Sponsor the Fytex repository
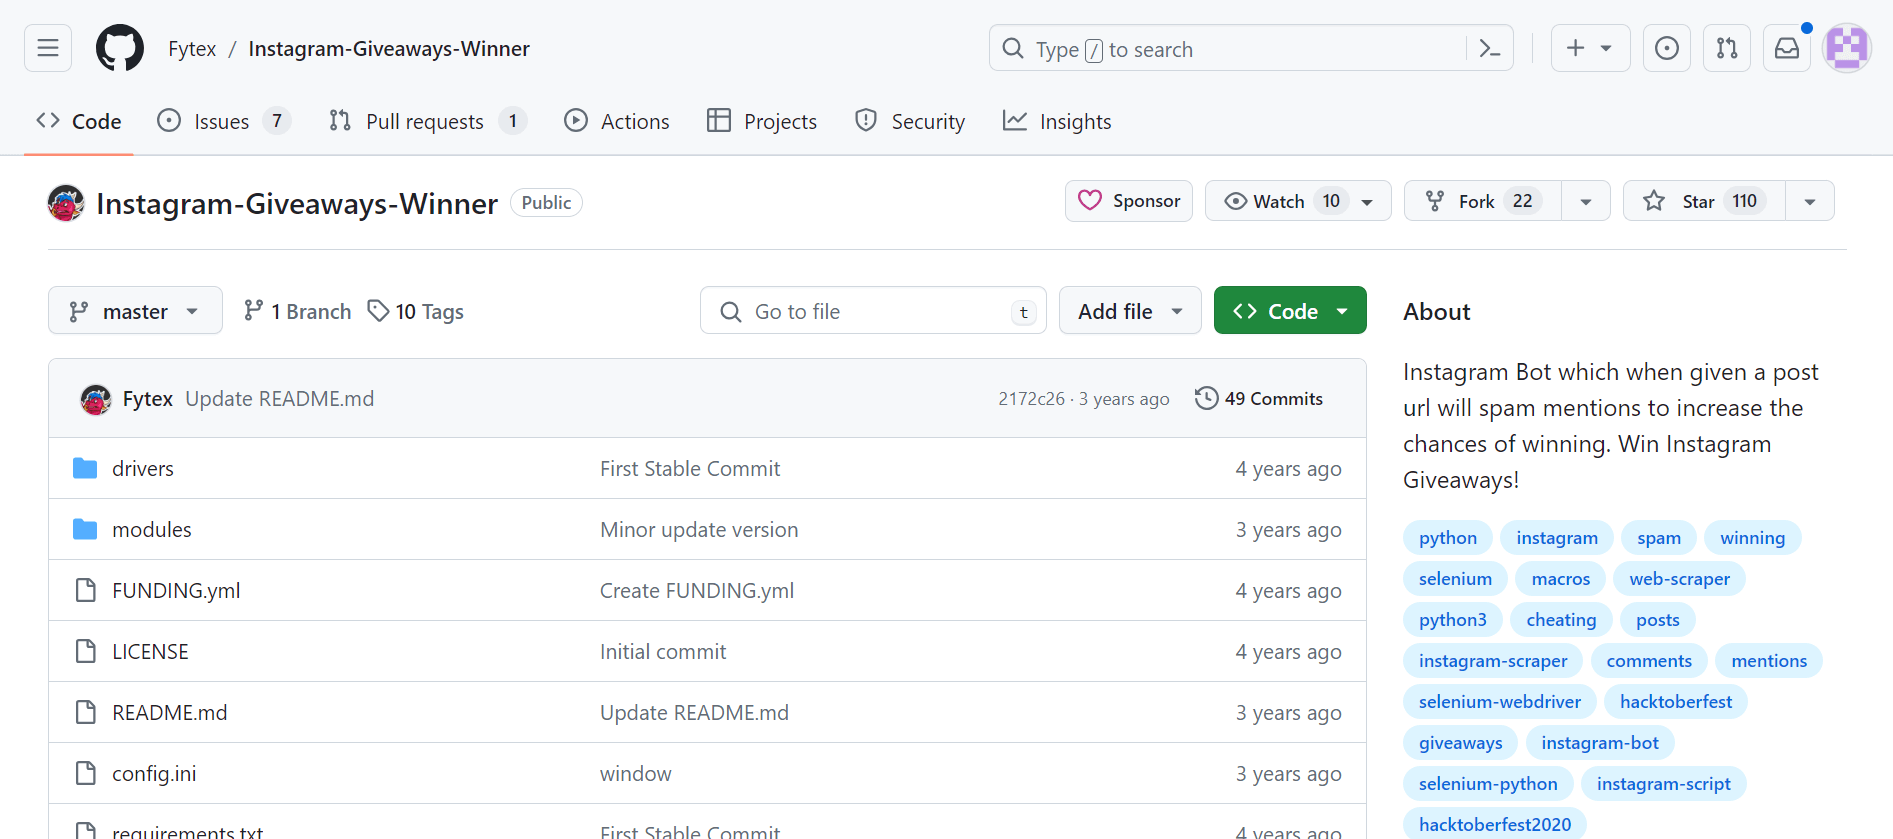This screenshot has width=1893, height=839. [x=1129, y=201]
